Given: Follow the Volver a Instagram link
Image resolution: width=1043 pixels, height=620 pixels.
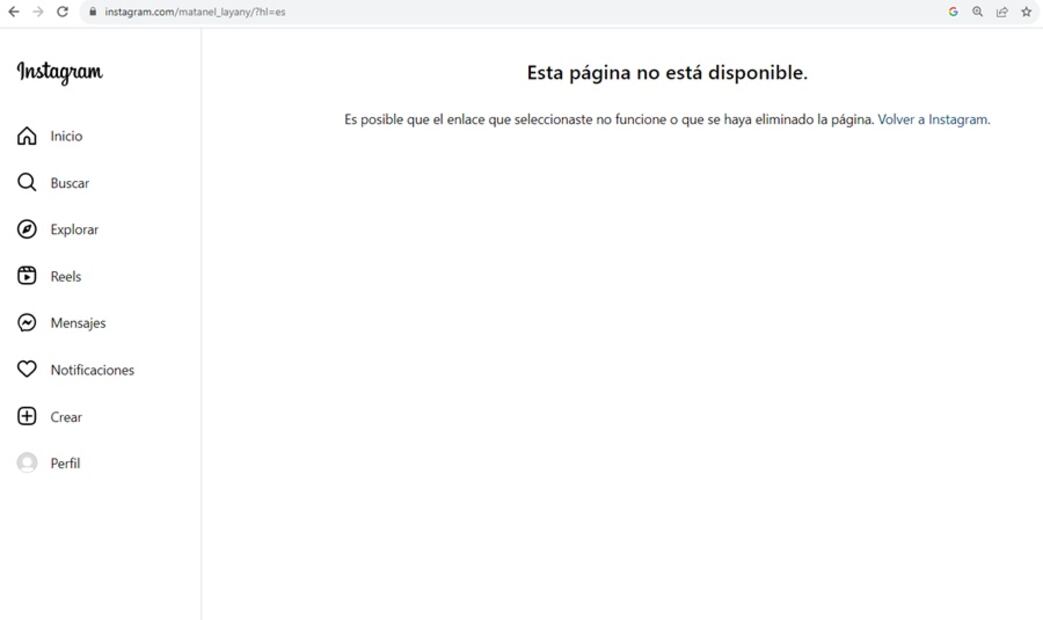Looking at the screenshot, I should click(932, 118).
